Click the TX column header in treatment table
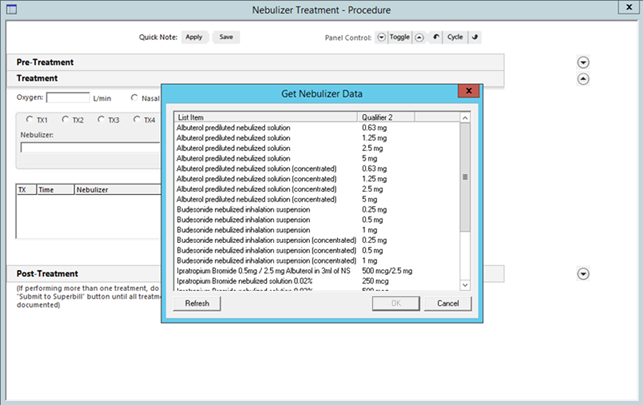Image resolution: width=643 pixels, height=405 pixels. [27, 190]
